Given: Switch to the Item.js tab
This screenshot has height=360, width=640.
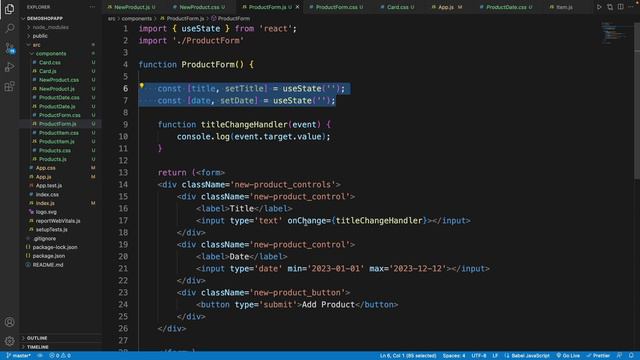Looking at the screenshot, I should (x=564, y=7).
